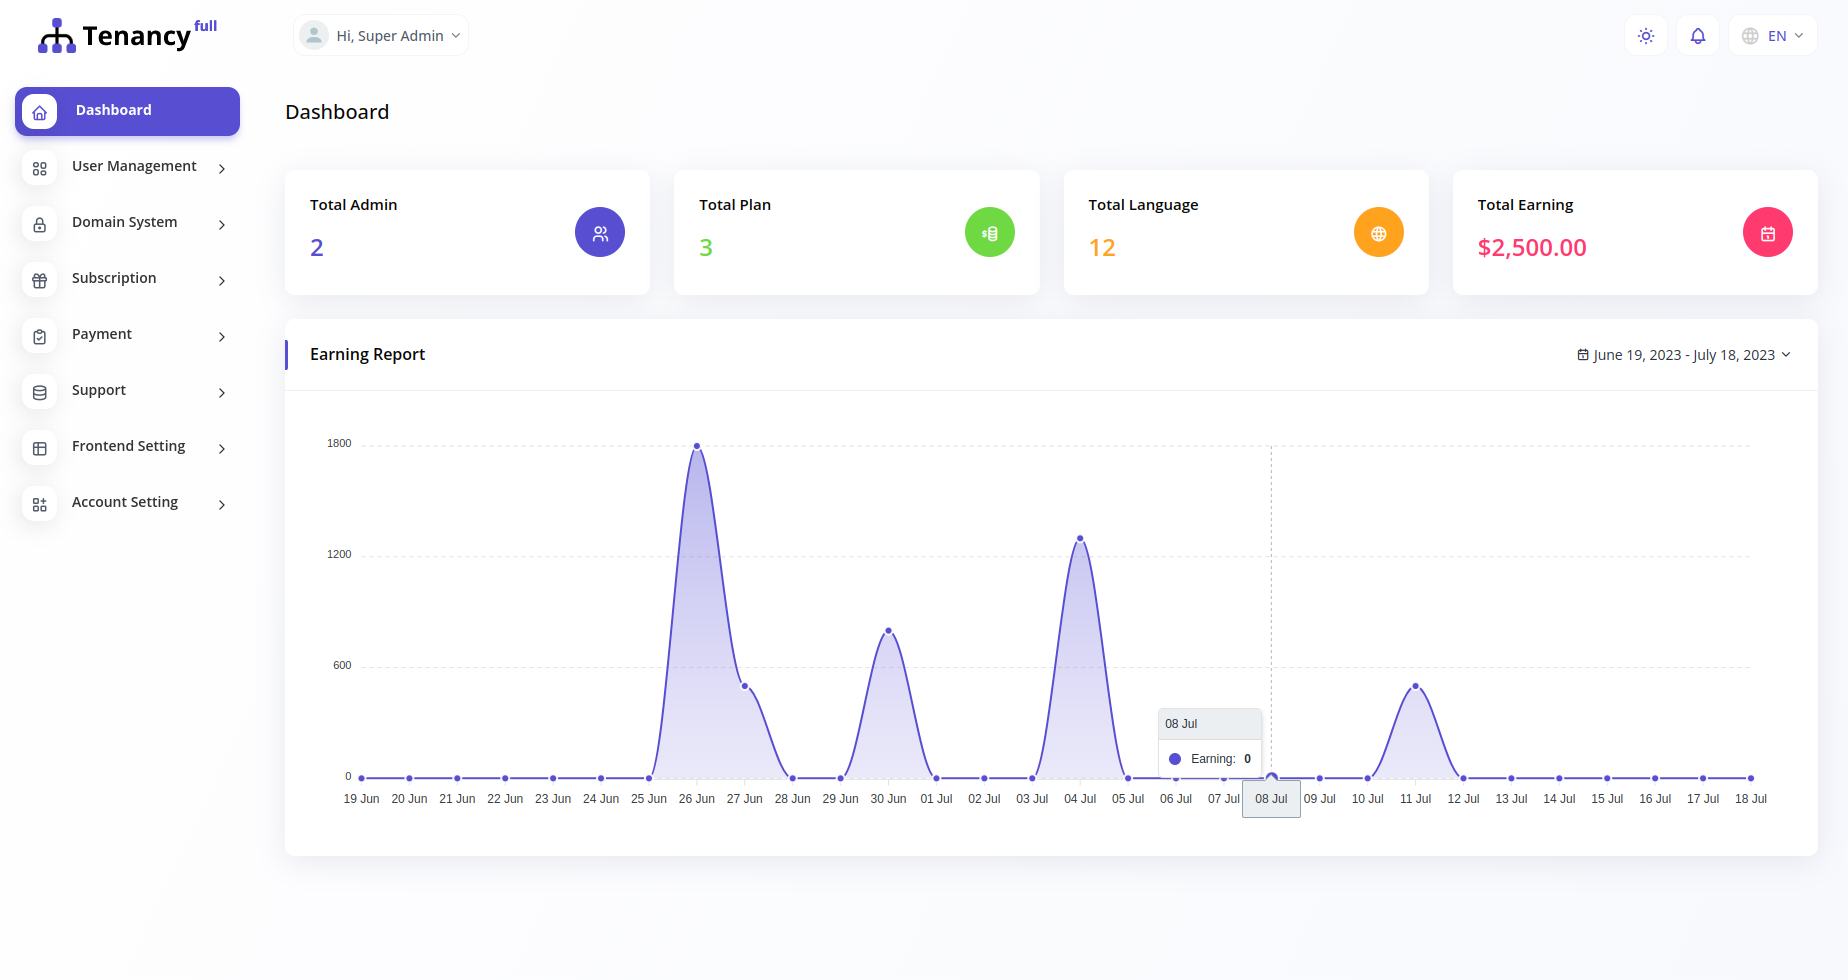Select the User Management grid icon

click(39, 168)
